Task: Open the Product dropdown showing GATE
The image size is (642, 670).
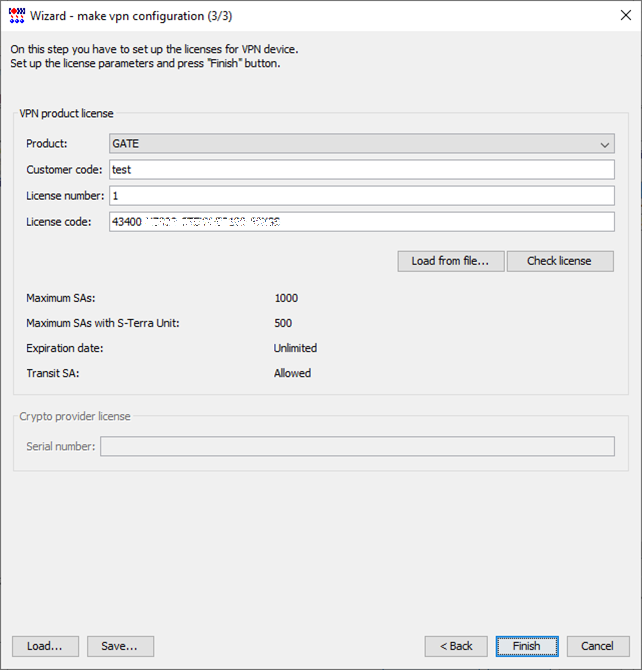Action: (361, 144)
